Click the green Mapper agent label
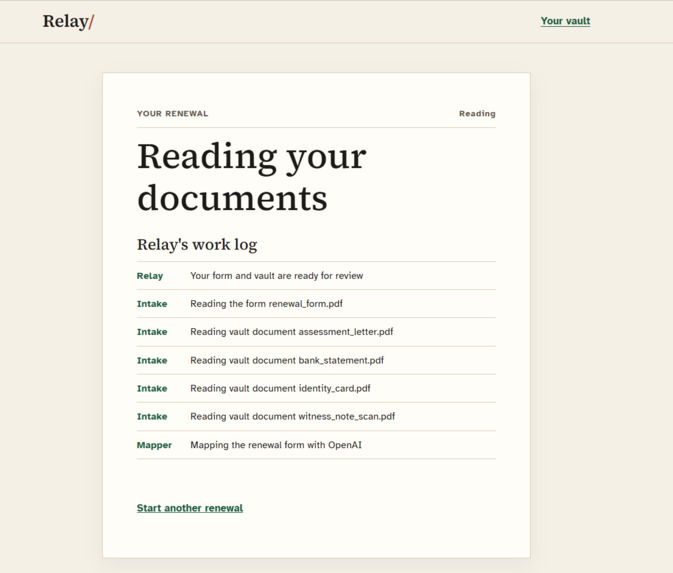 click(x=154, y=445)
